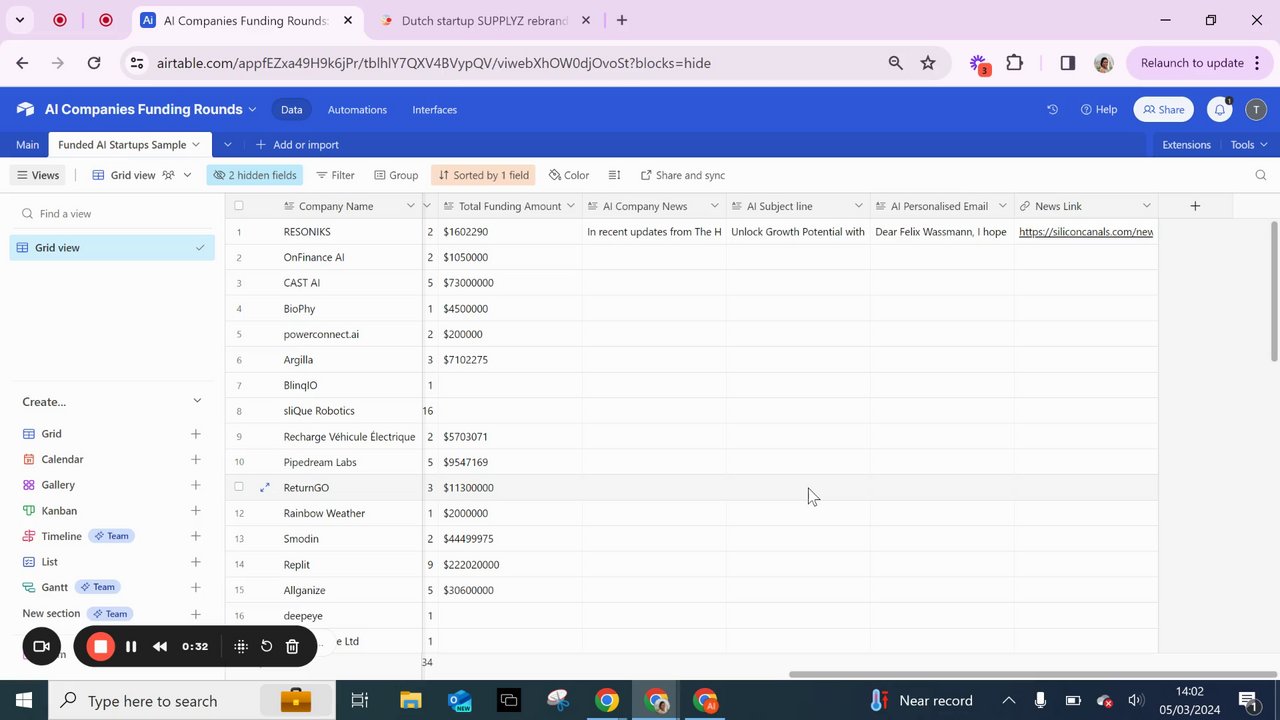Reload the Airtable page
Screen dimensions: 1280x720
(x=94, y=63)
